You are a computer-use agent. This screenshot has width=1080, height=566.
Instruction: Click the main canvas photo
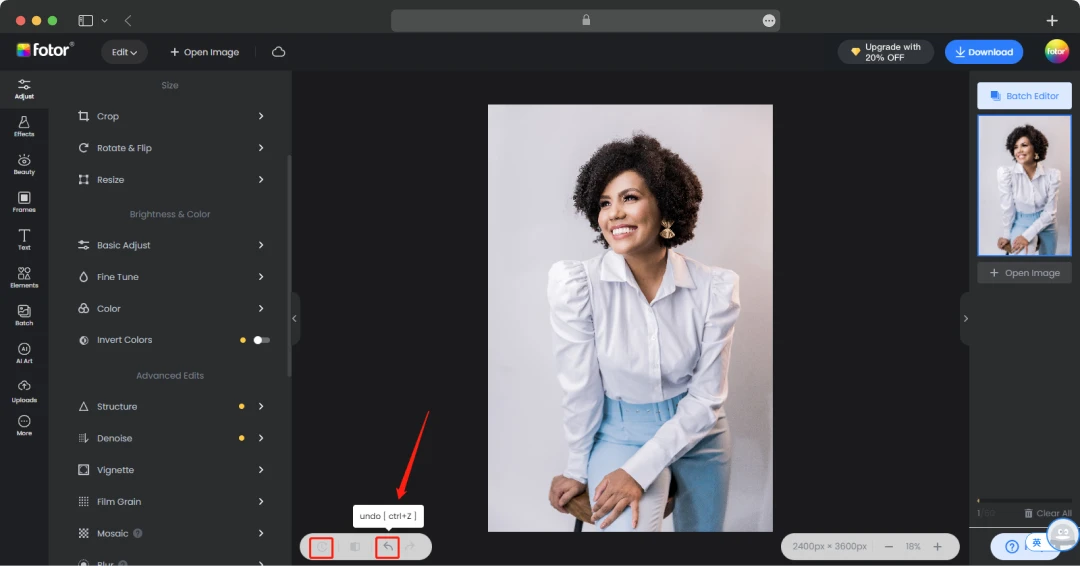[x=630, y=318]
